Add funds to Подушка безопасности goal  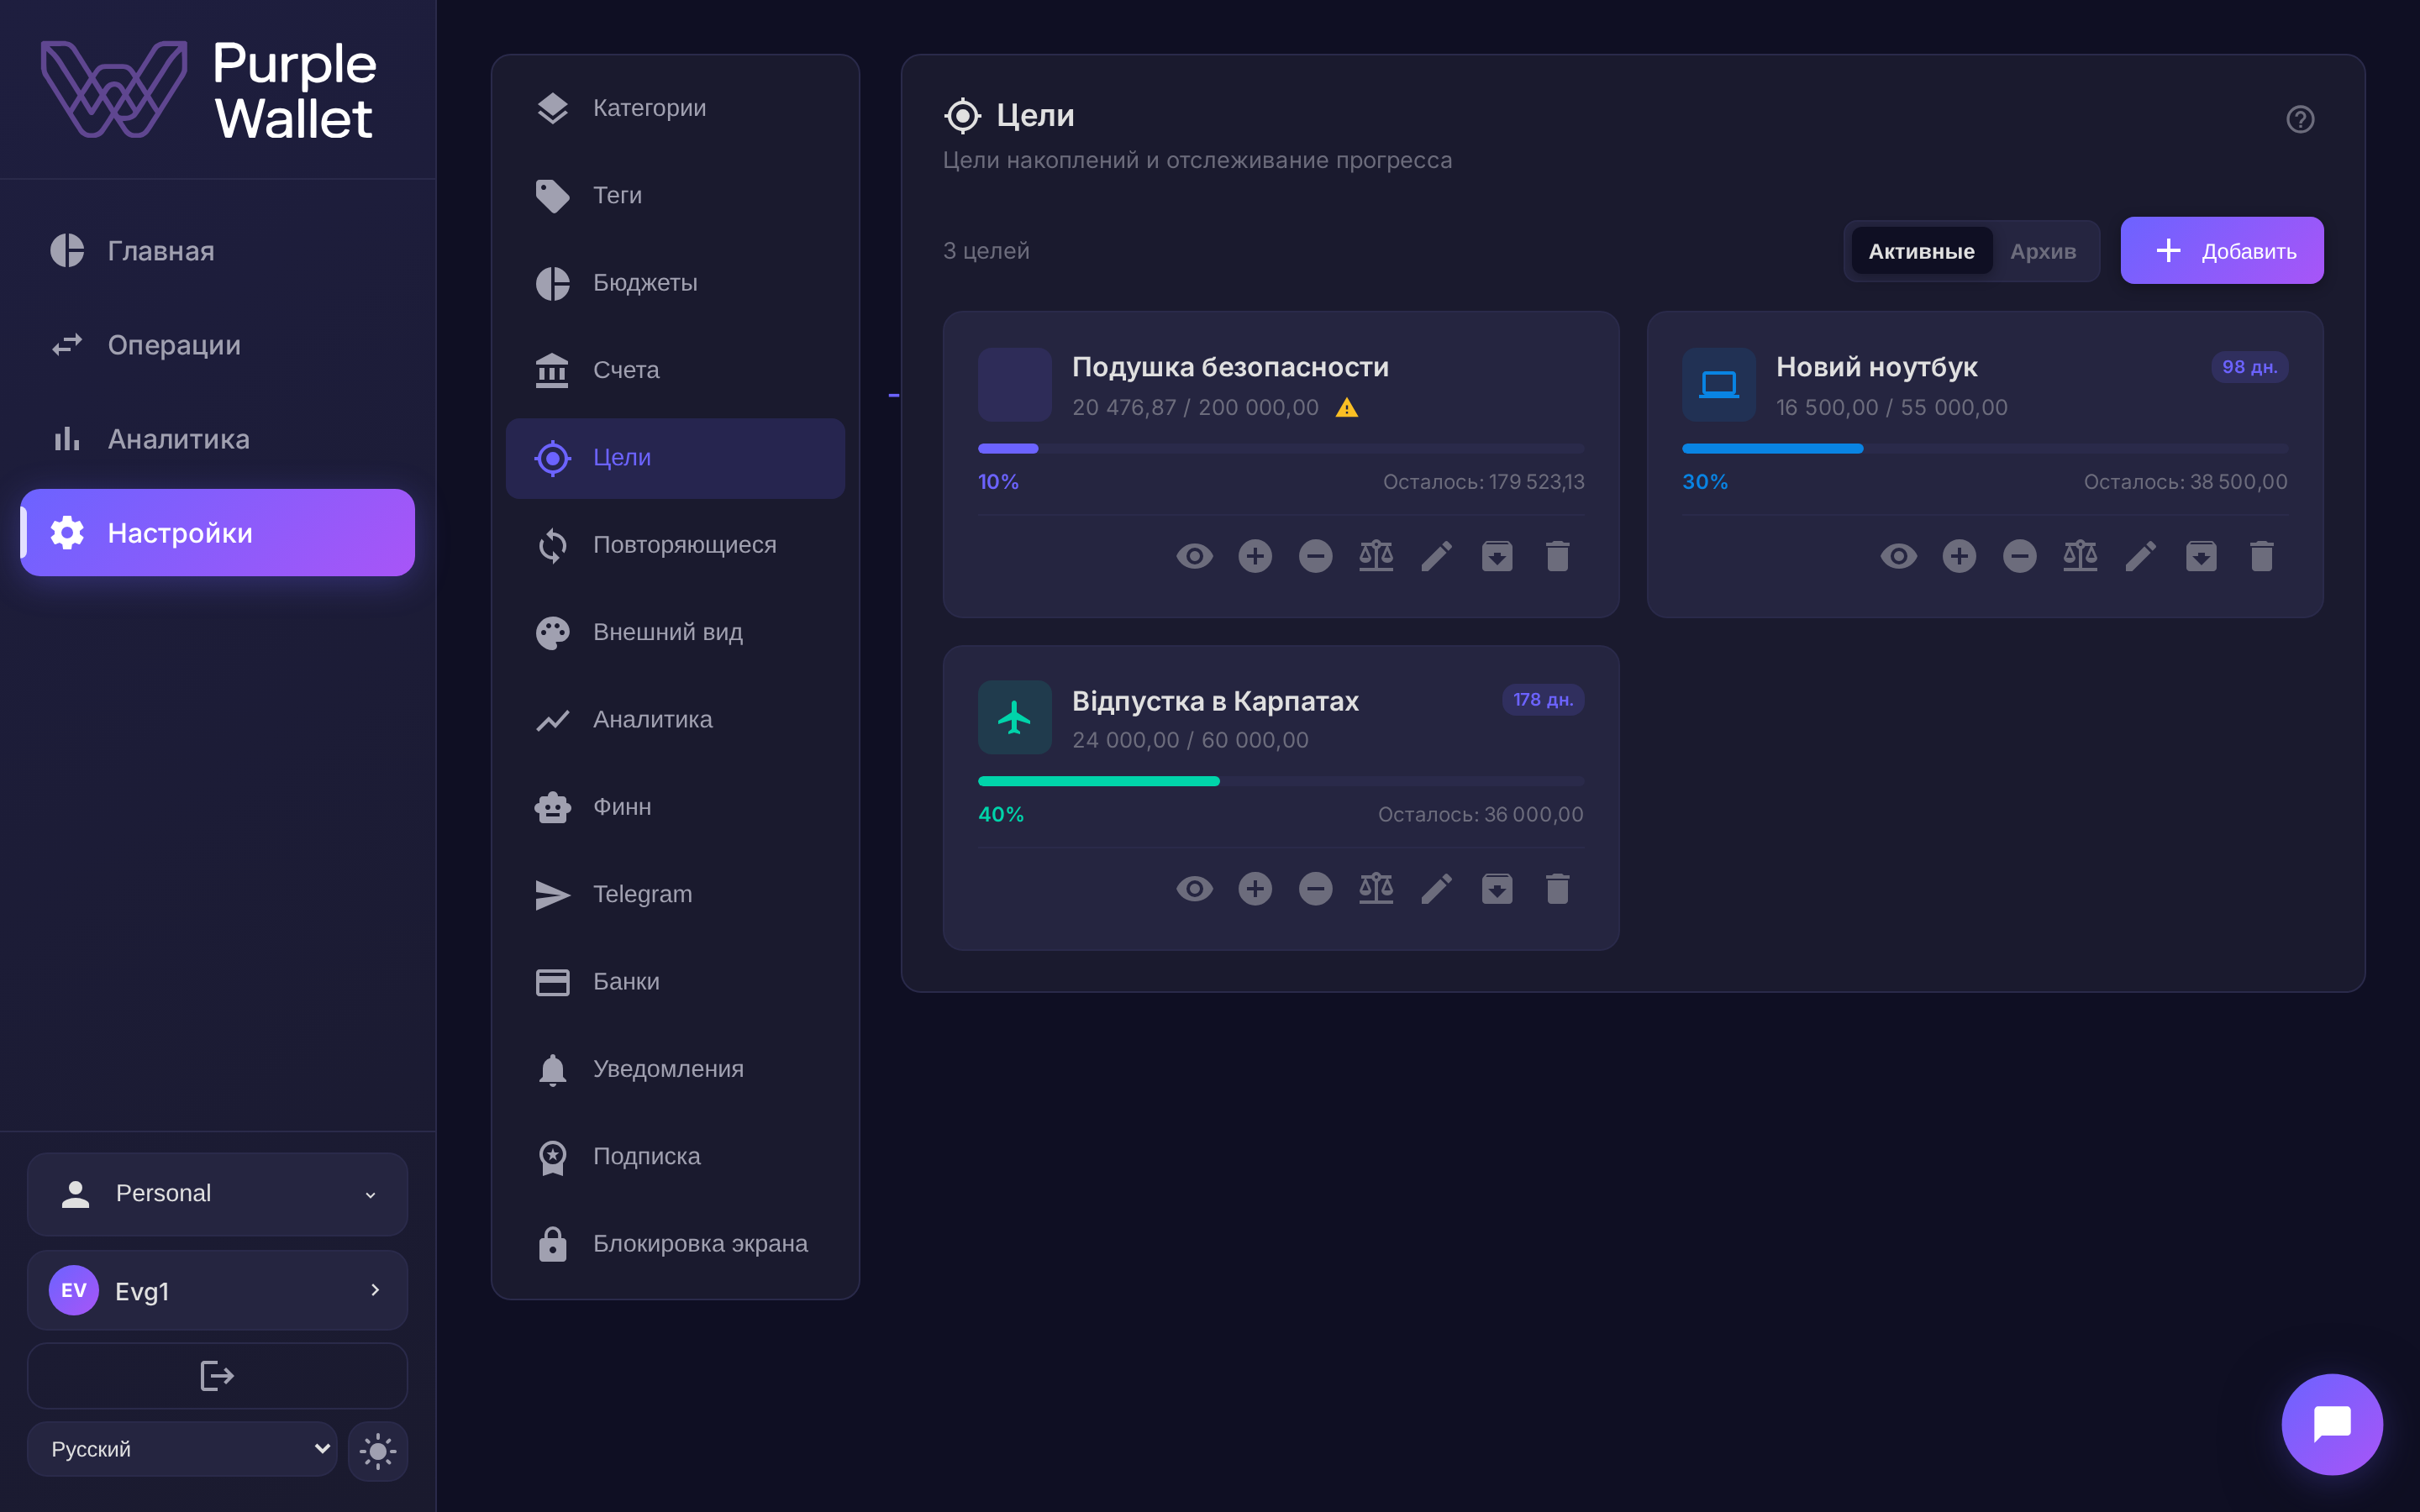tap(1255, 556)
